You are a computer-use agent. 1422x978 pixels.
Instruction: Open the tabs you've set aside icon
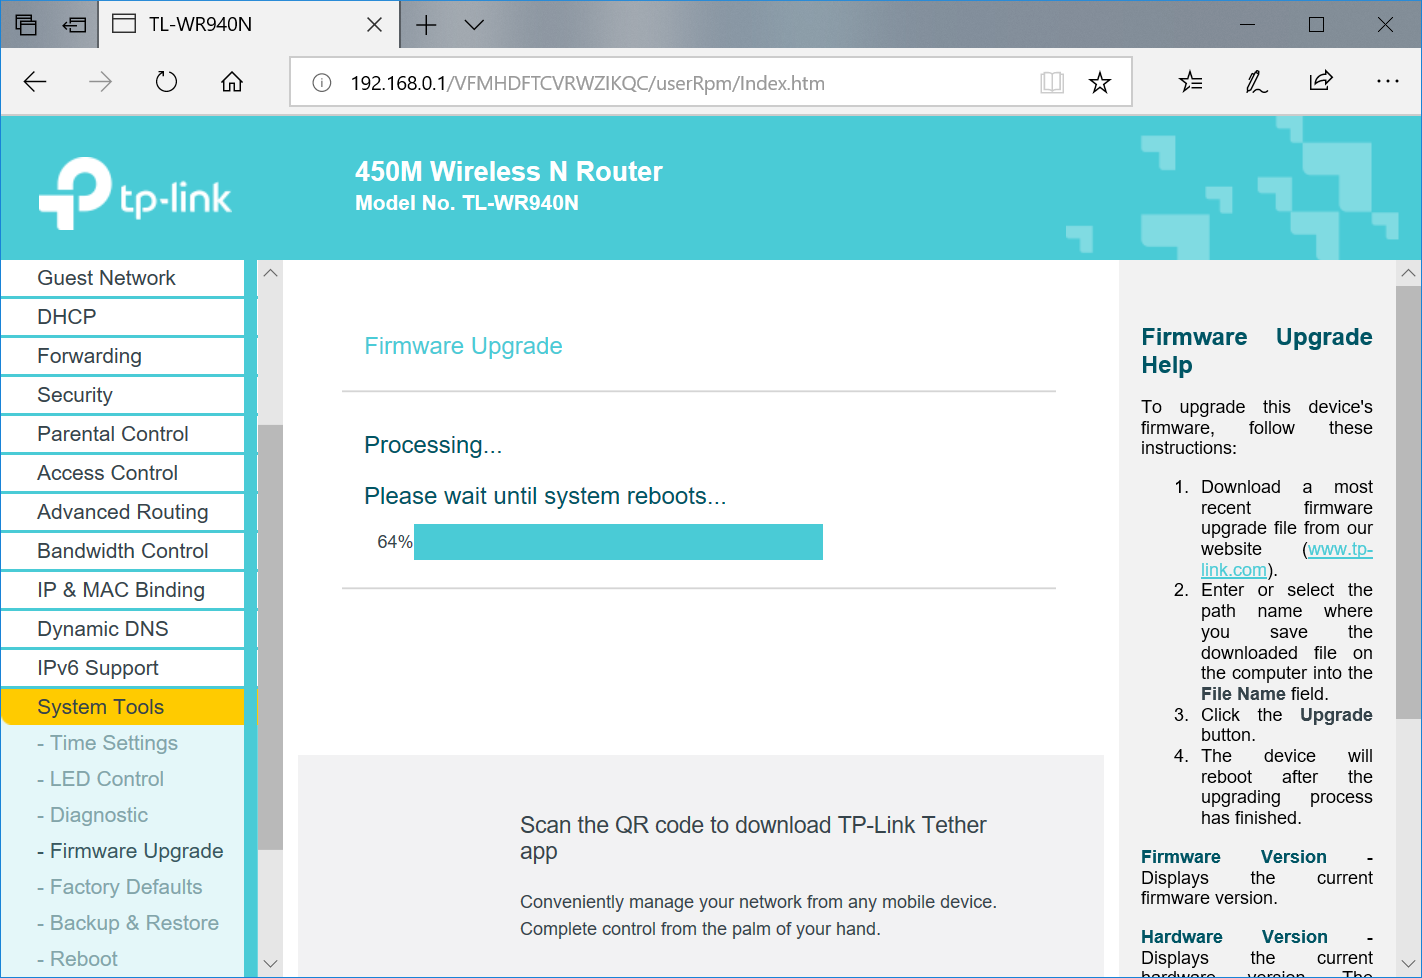click(26, 25)
